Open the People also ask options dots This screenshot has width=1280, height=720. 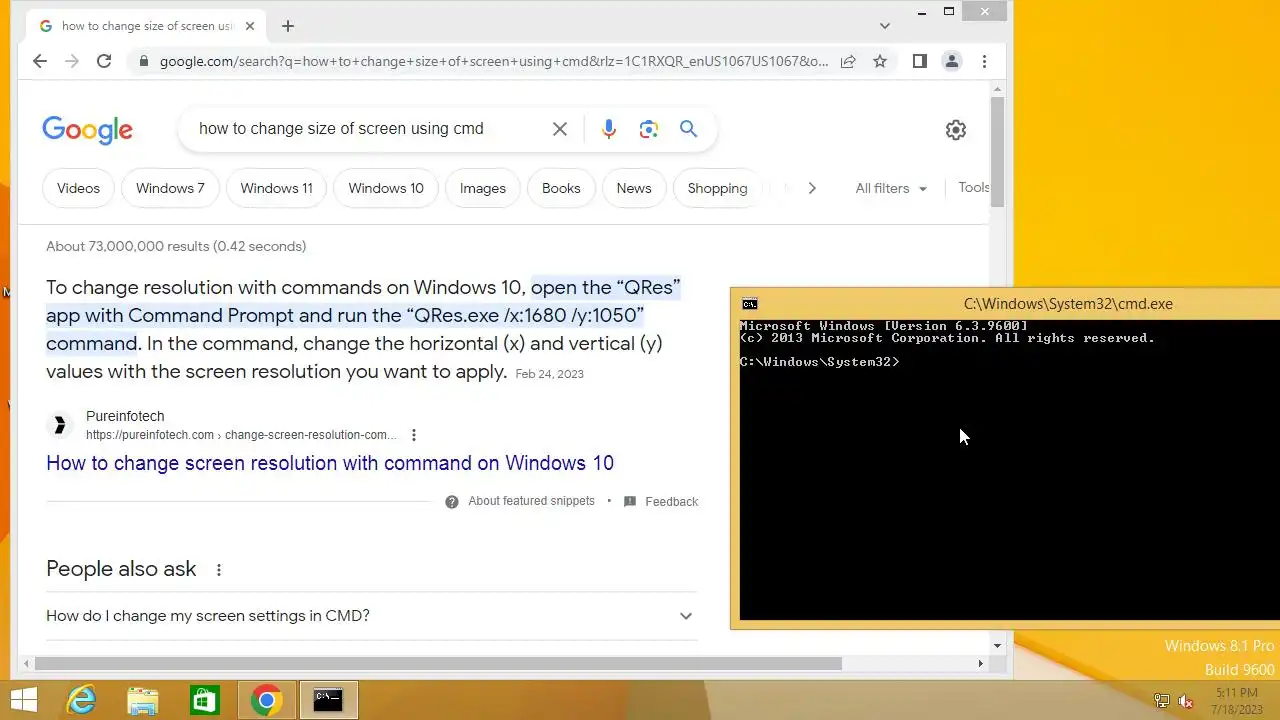pos(218,569)
